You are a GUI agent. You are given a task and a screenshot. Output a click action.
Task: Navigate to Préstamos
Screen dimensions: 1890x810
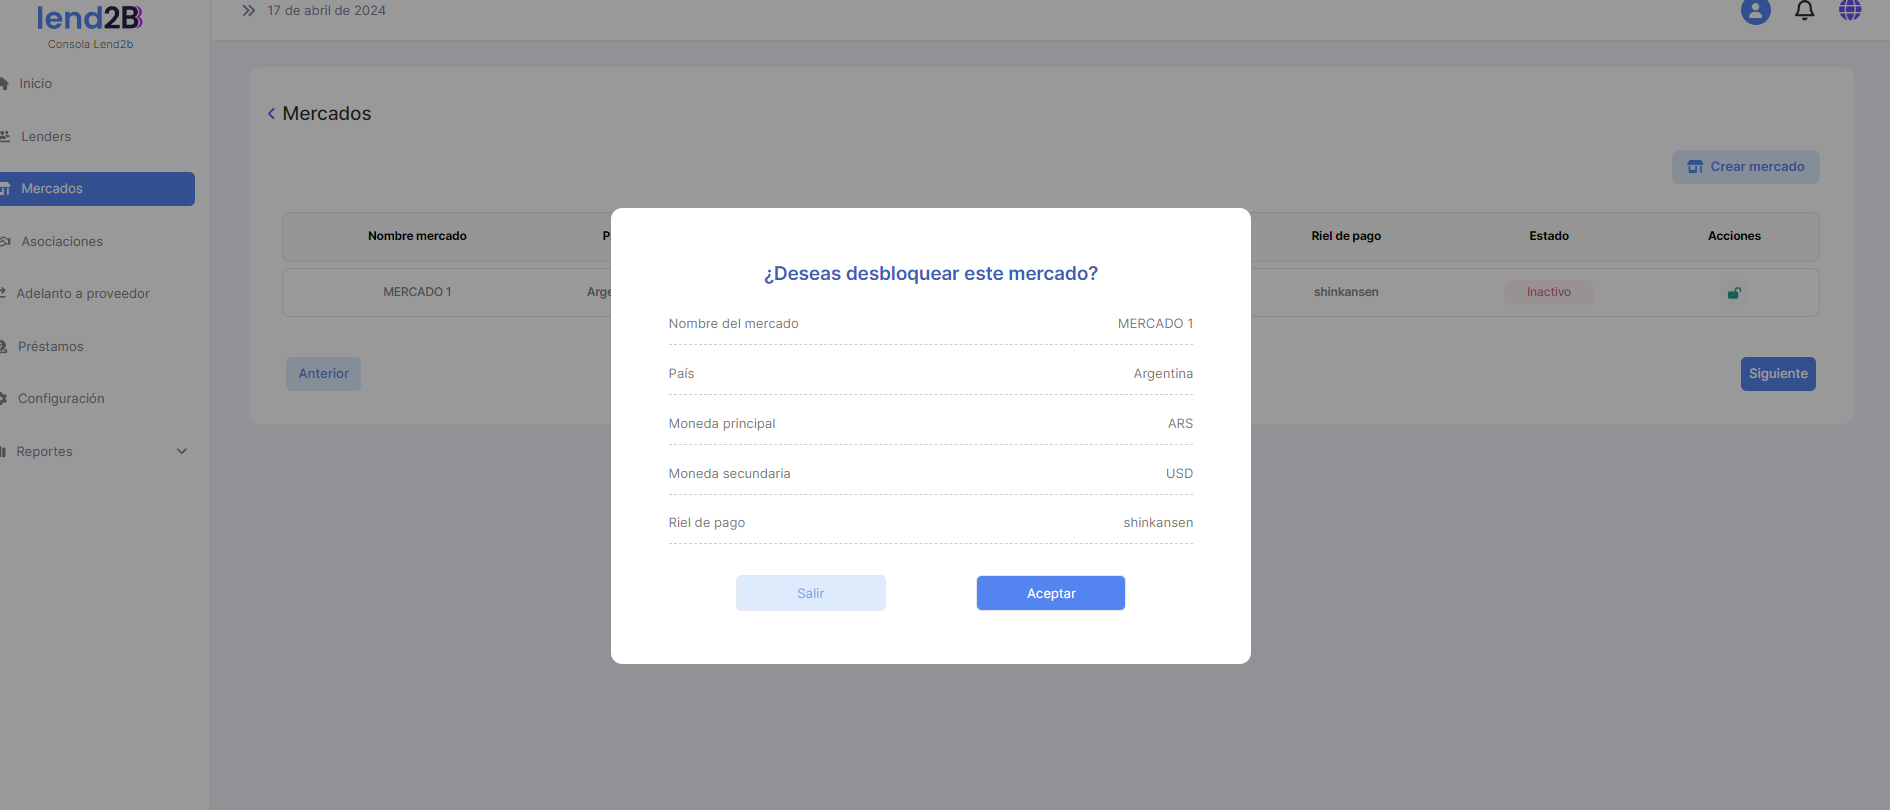point(50,347)
